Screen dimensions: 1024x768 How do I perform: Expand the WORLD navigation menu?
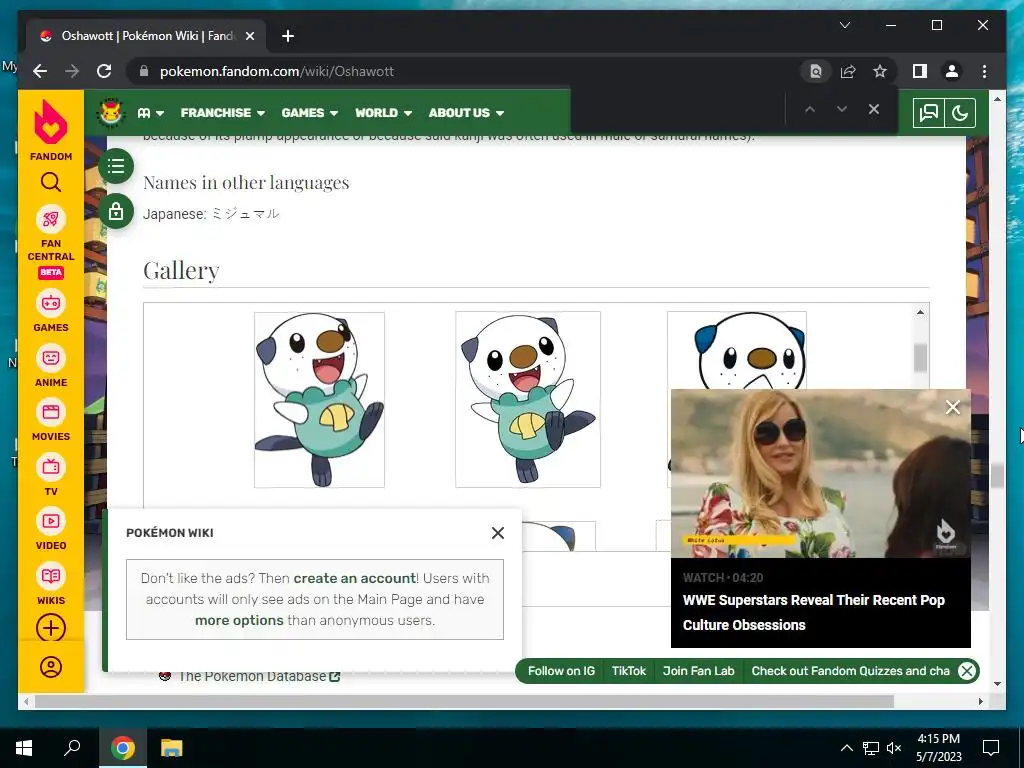point(383,113)
